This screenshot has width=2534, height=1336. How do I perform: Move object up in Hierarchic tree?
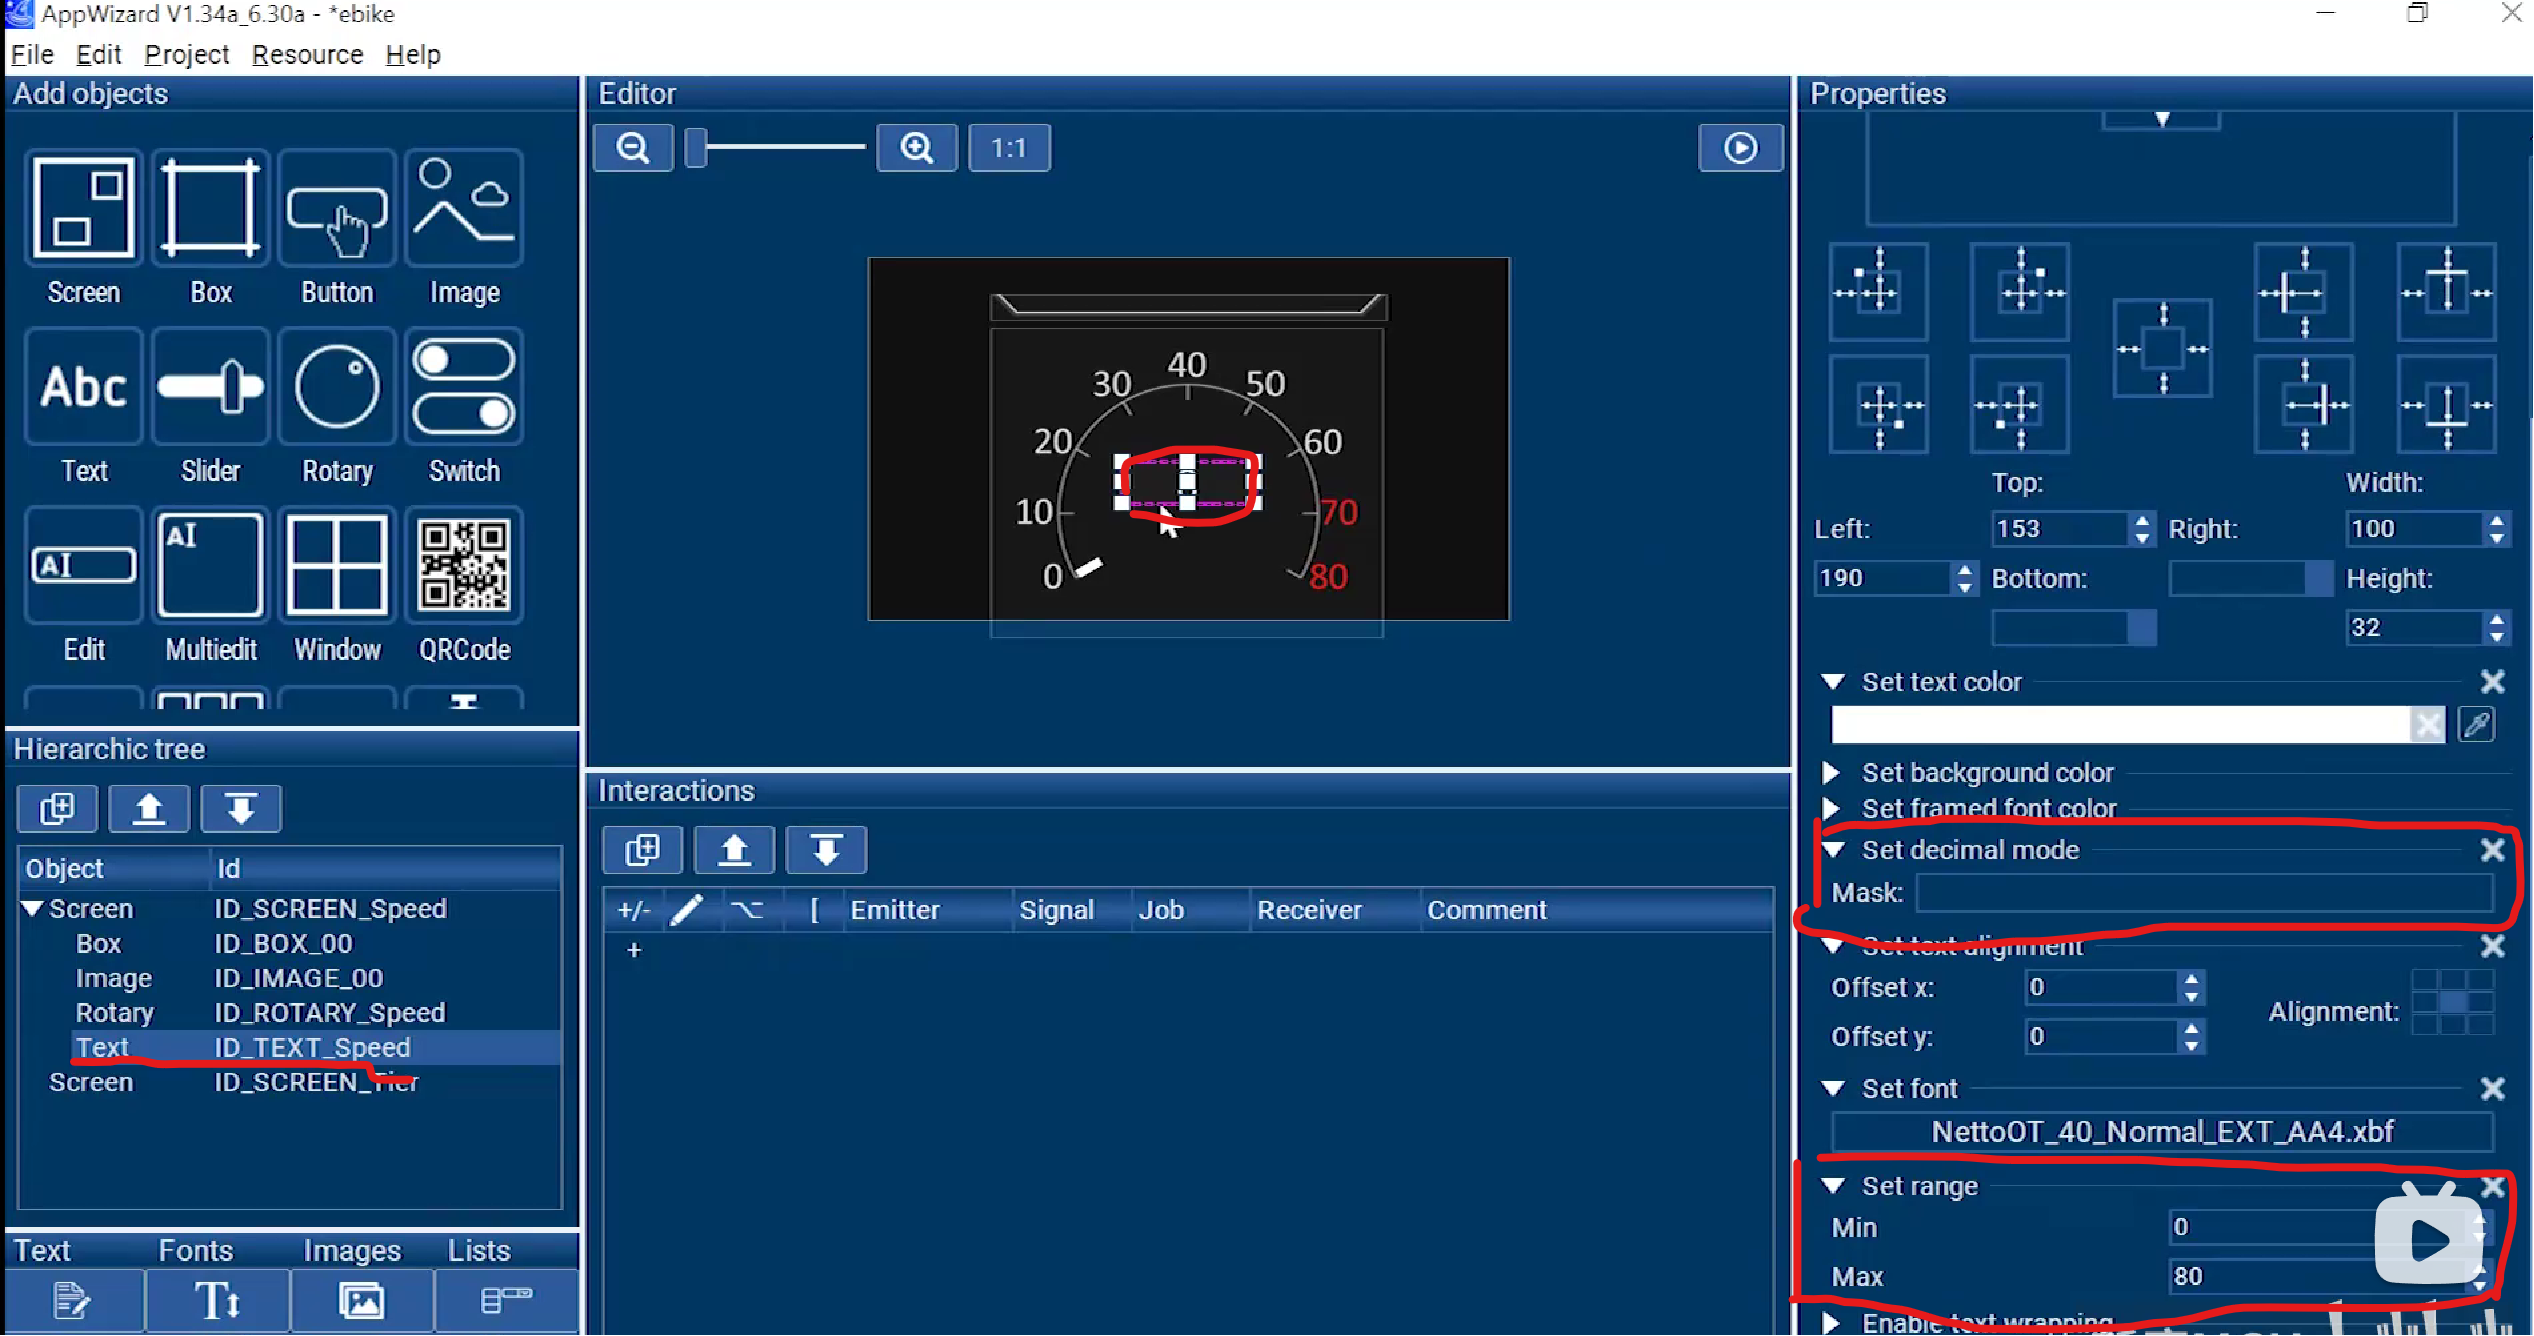click(x=149, y=808)
